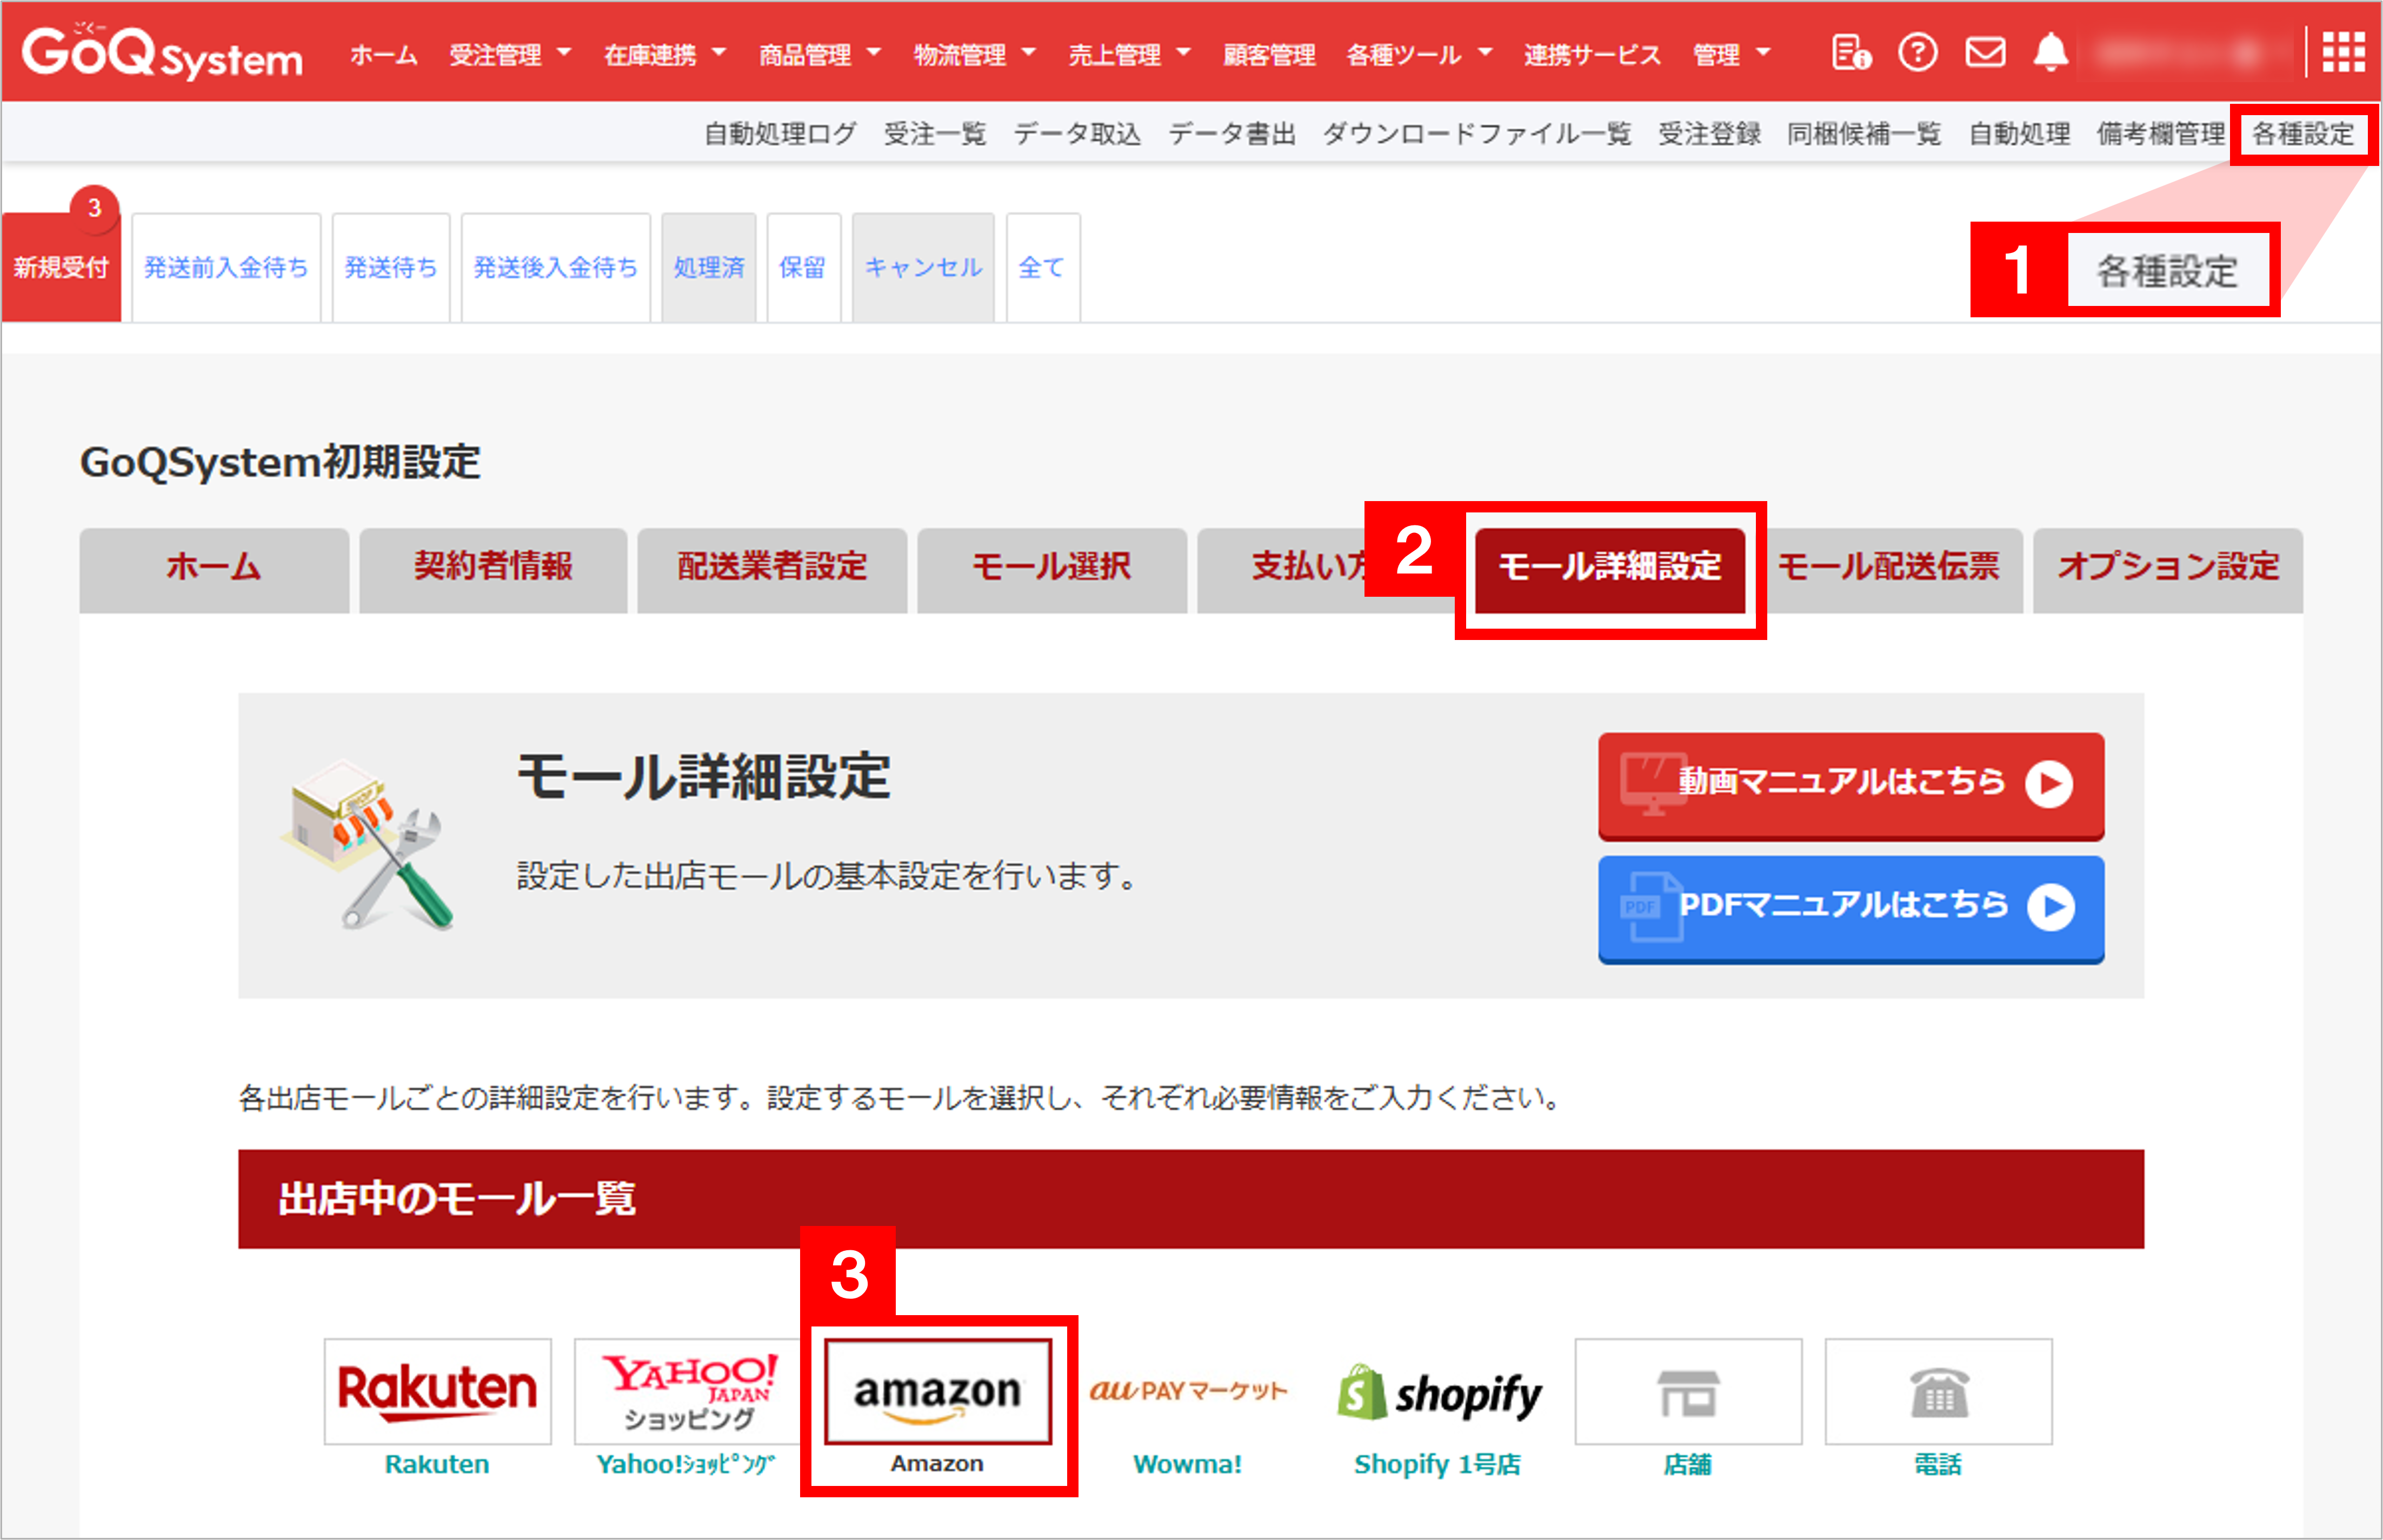The image size is (2383, 1540).
Task: Open the notifications bell icon
Action: click(2052, 53)
